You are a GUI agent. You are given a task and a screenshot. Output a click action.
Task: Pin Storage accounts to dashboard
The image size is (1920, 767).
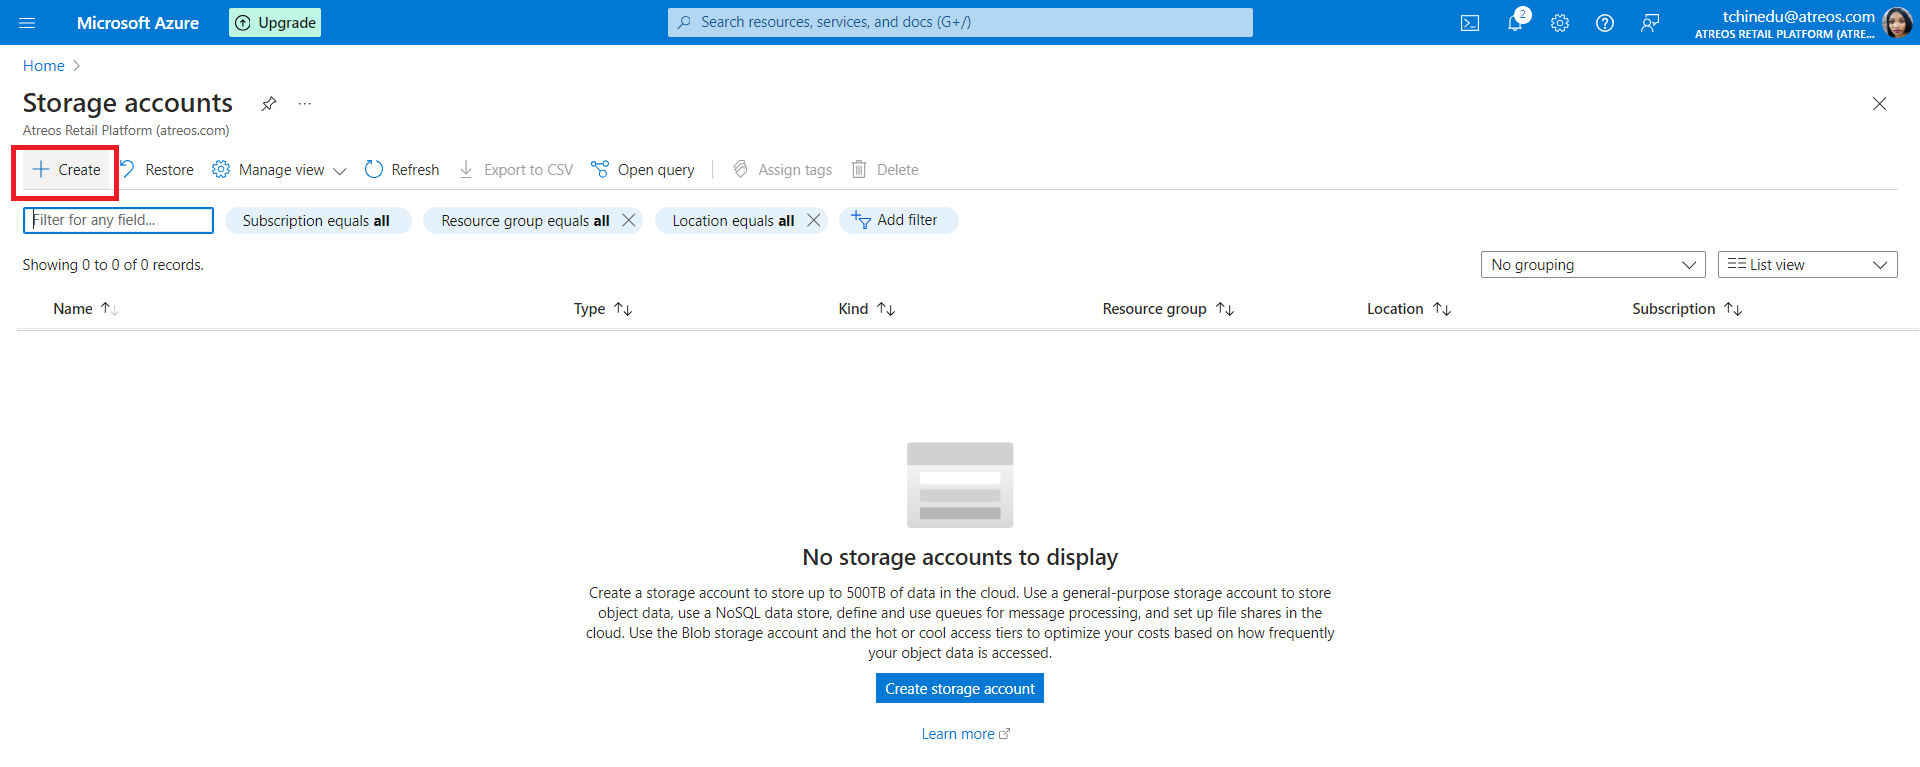tap(269, 103)
